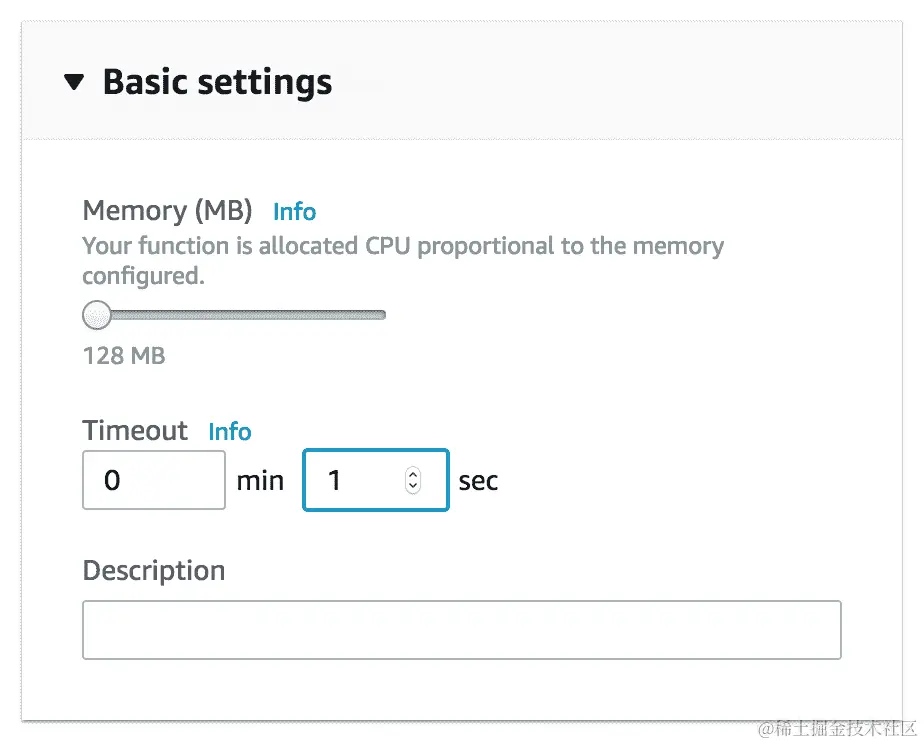Open the Info link beside Memory (MB)
The height and width of the screenshot is (745, 924).
coord(294,212)
